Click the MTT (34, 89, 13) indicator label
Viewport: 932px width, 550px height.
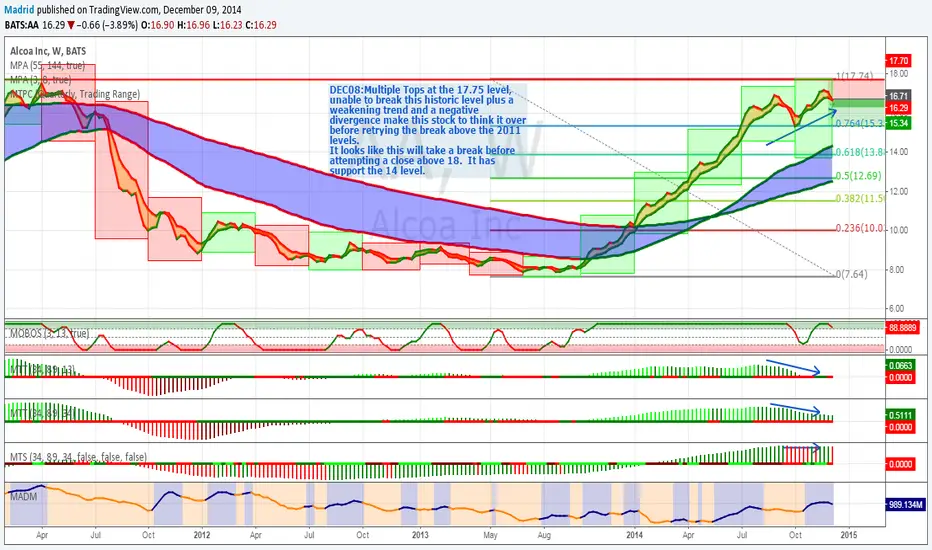pos(42,370)
